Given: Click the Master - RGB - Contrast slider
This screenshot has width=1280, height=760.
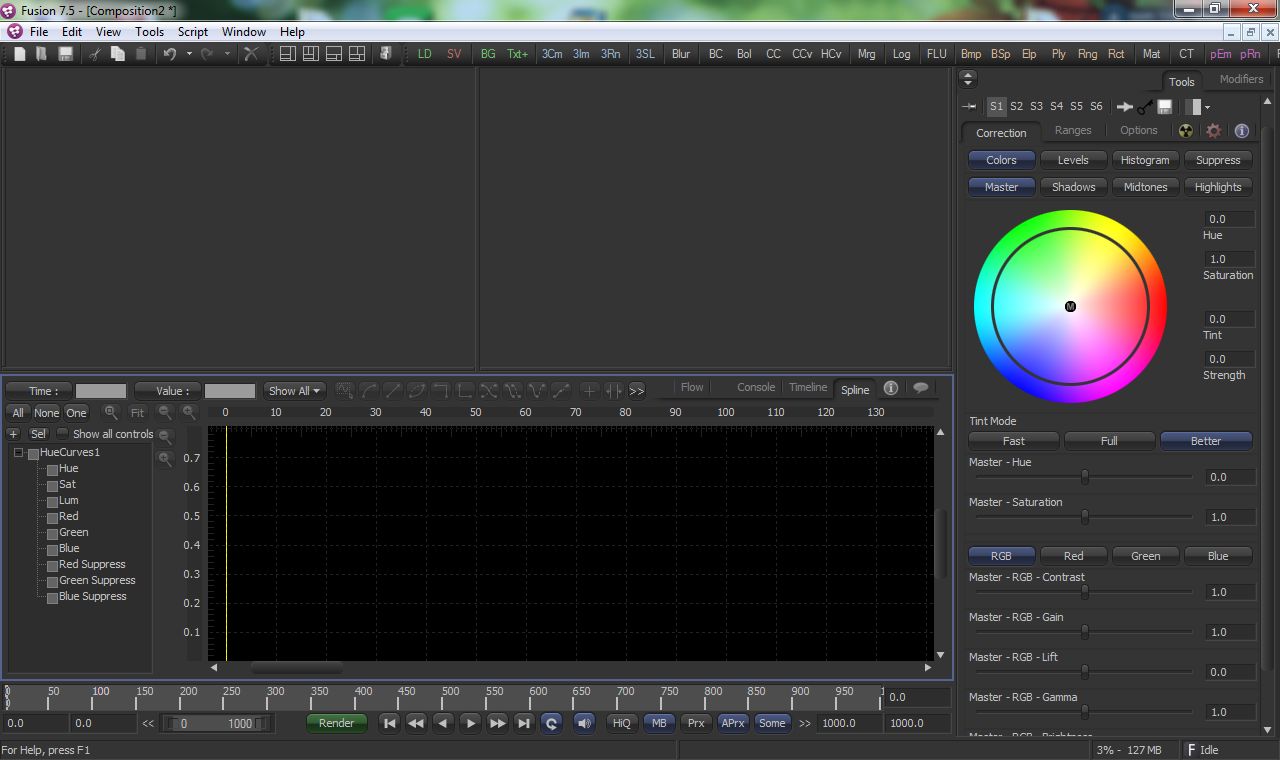Looking at the screenshot, I should 1084,592.
